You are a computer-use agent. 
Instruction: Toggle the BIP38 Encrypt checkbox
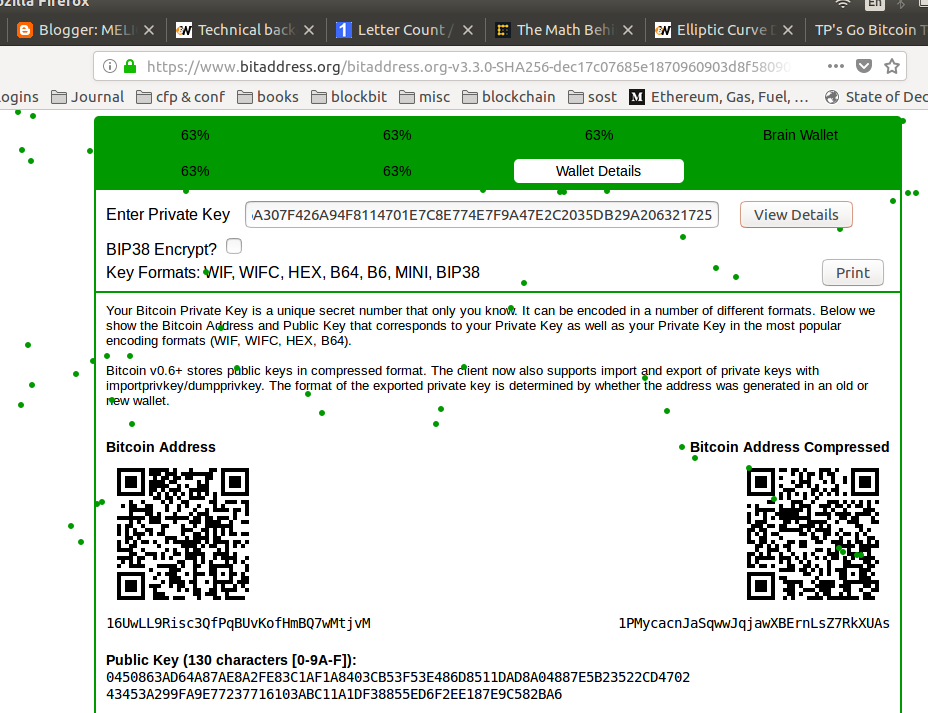(234, 246)
